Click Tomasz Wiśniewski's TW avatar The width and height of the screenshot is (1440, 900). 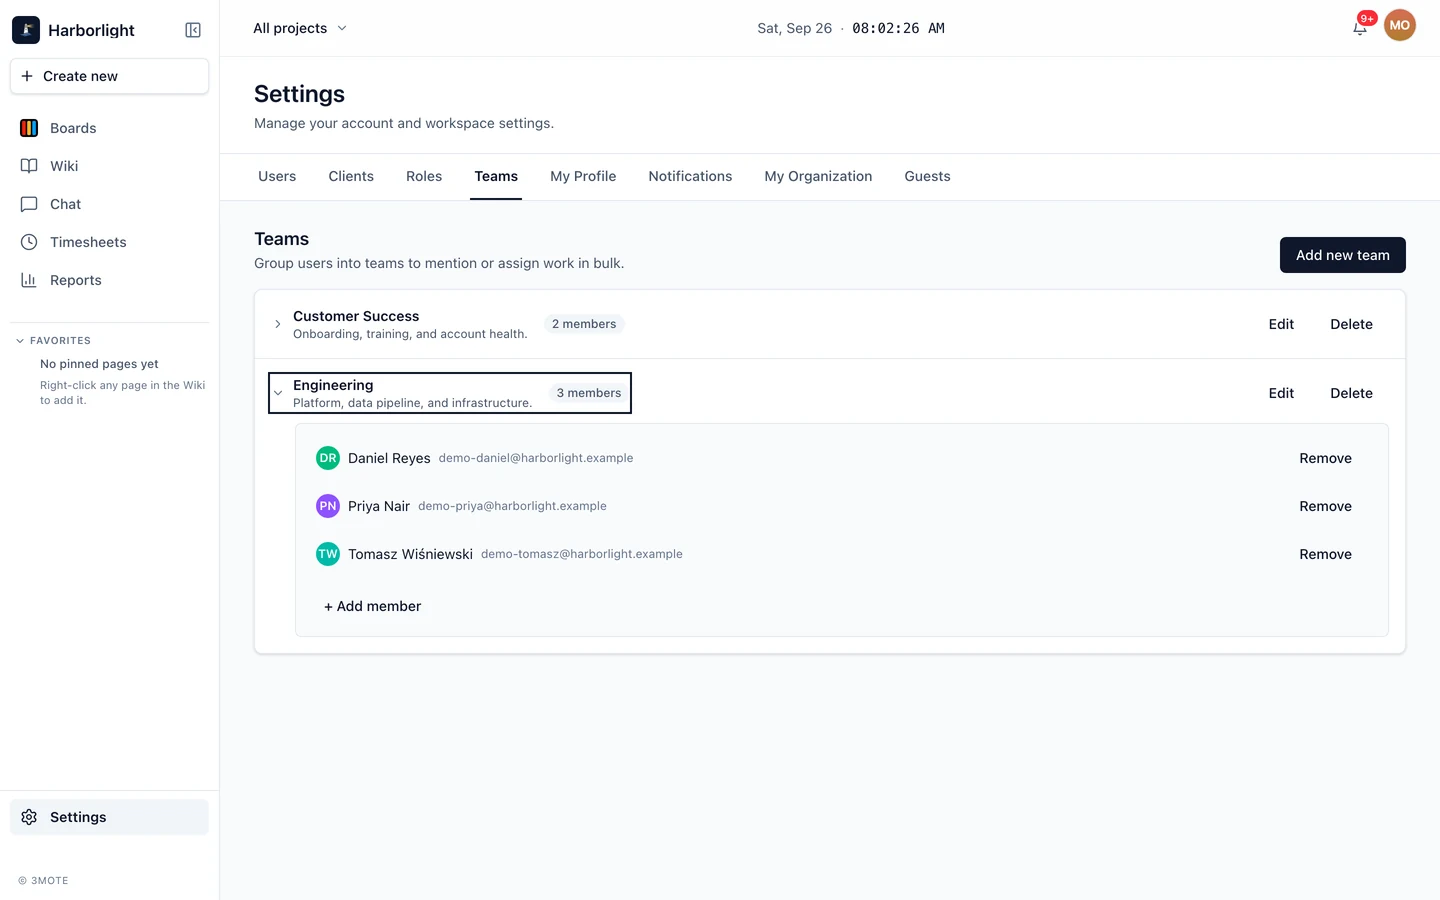[328, 554]
